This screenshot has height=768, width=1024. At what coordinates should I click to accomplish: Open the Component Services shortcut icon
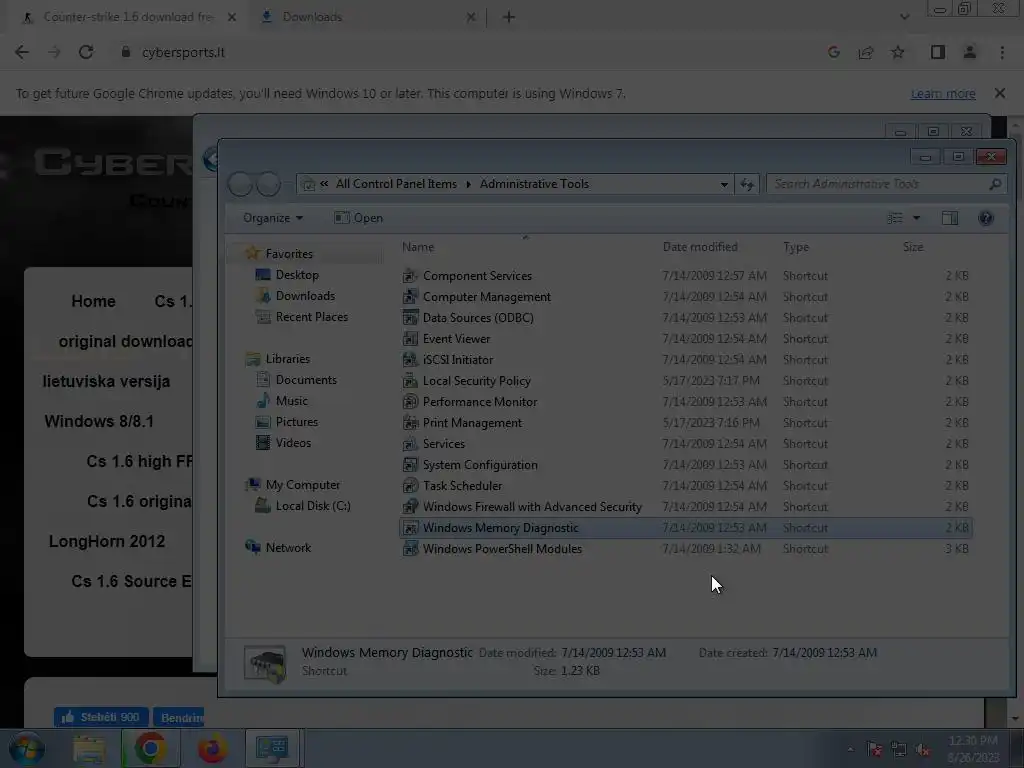410,276
